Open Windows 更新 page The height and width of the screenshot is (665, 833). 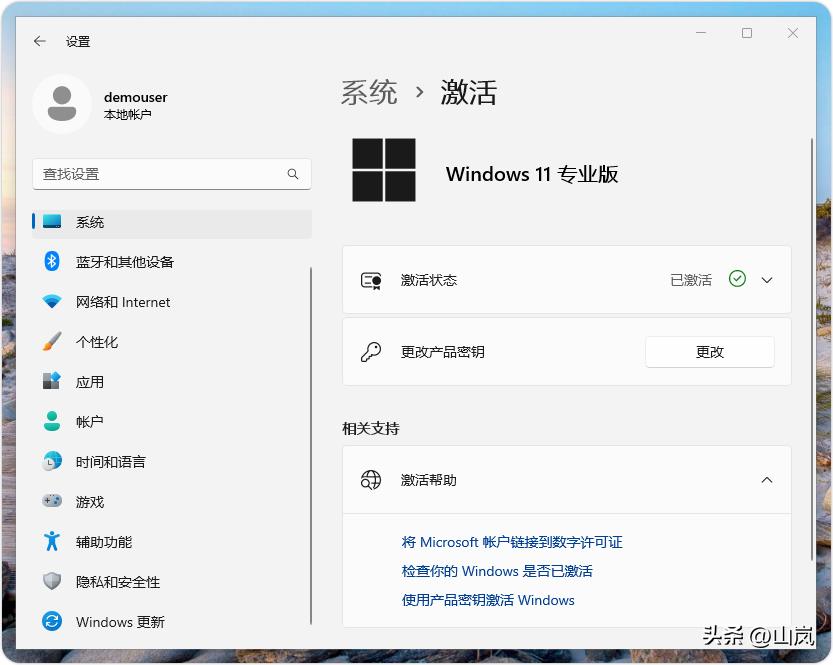coord(172,621)
